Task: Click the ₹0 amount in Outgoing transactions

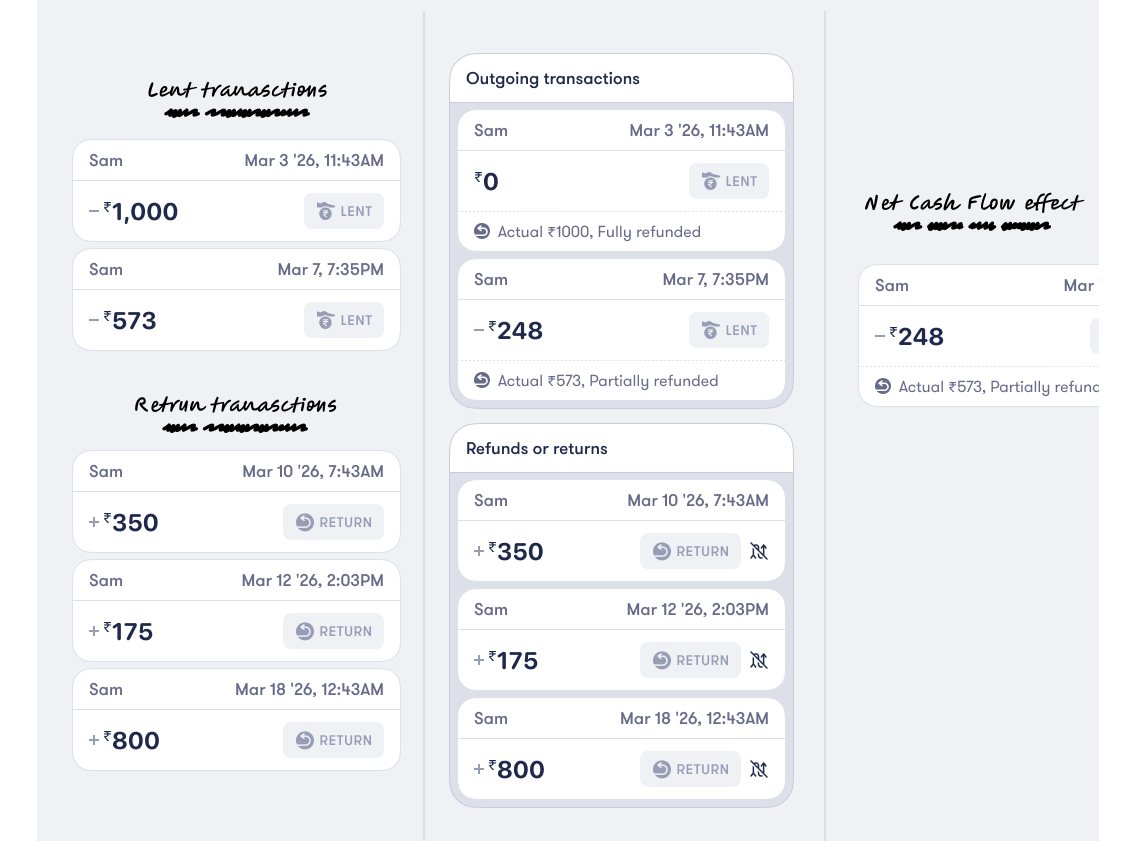Action: [486, 182]
